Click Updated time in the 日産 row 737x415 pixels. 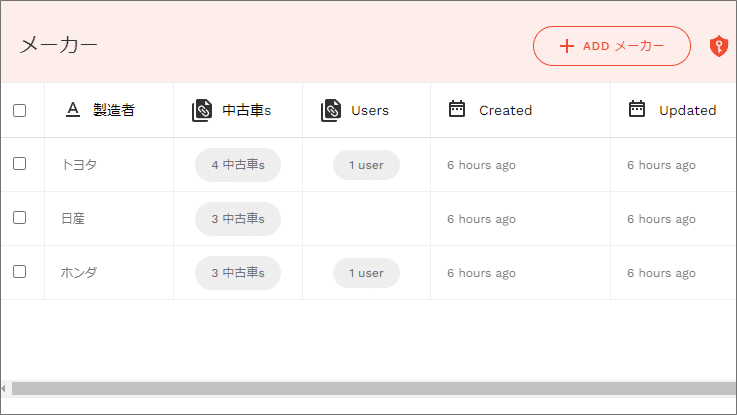661,219
